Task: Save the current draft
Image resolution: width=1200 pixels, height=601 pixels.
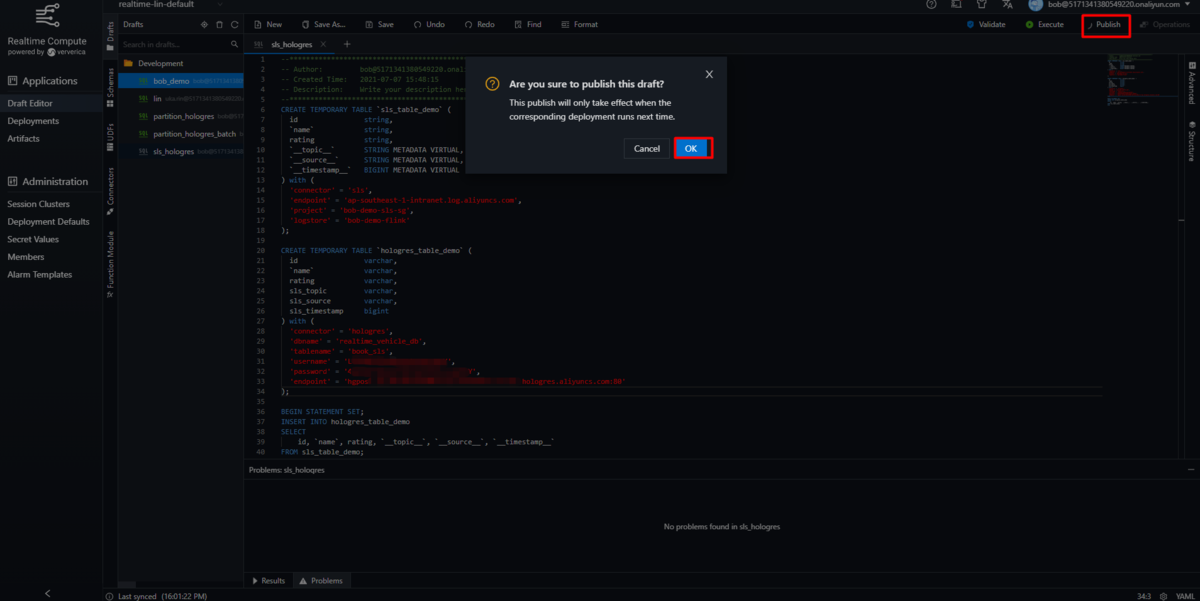Action: pyautogui.click(x=379, y=24)
